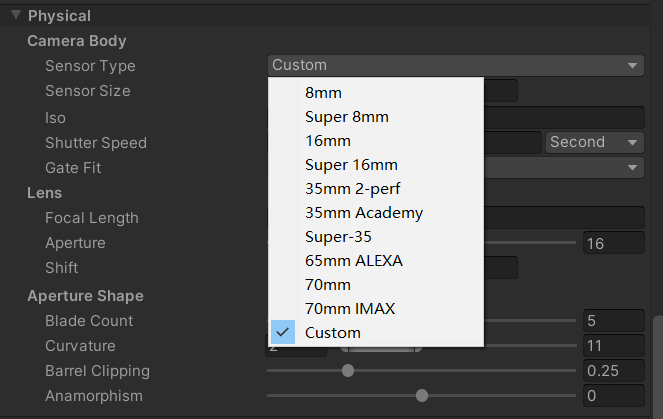Open the Second shutter speed unit dropdown

click(594, 142)
